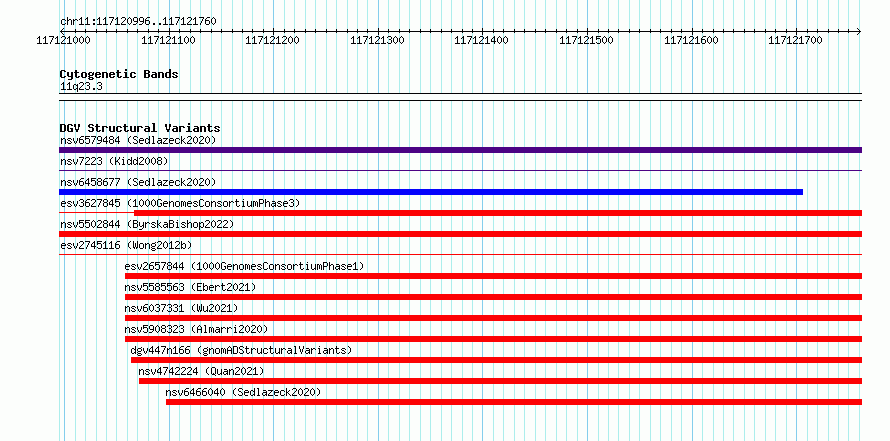
Task: Select the red bar under nsv4742224
Action: click(501, 381)
